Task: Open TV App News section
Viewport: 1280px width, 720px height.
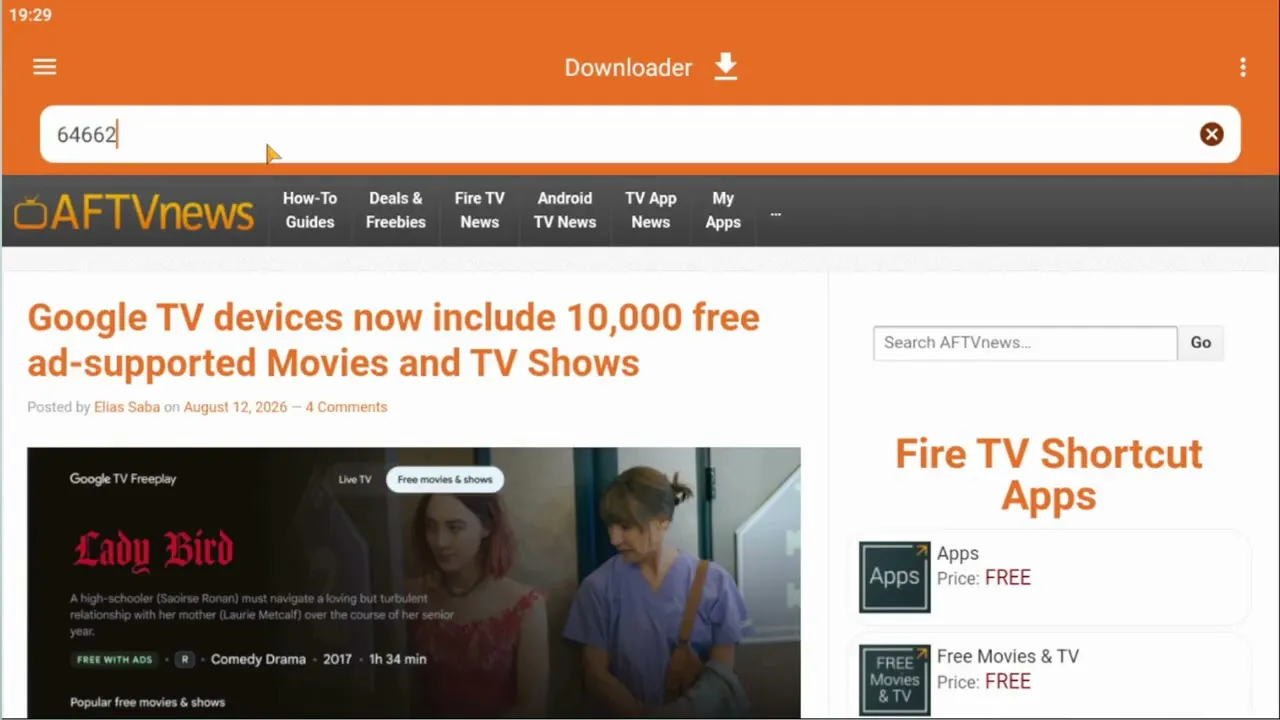Action: (x=651, y=210)
